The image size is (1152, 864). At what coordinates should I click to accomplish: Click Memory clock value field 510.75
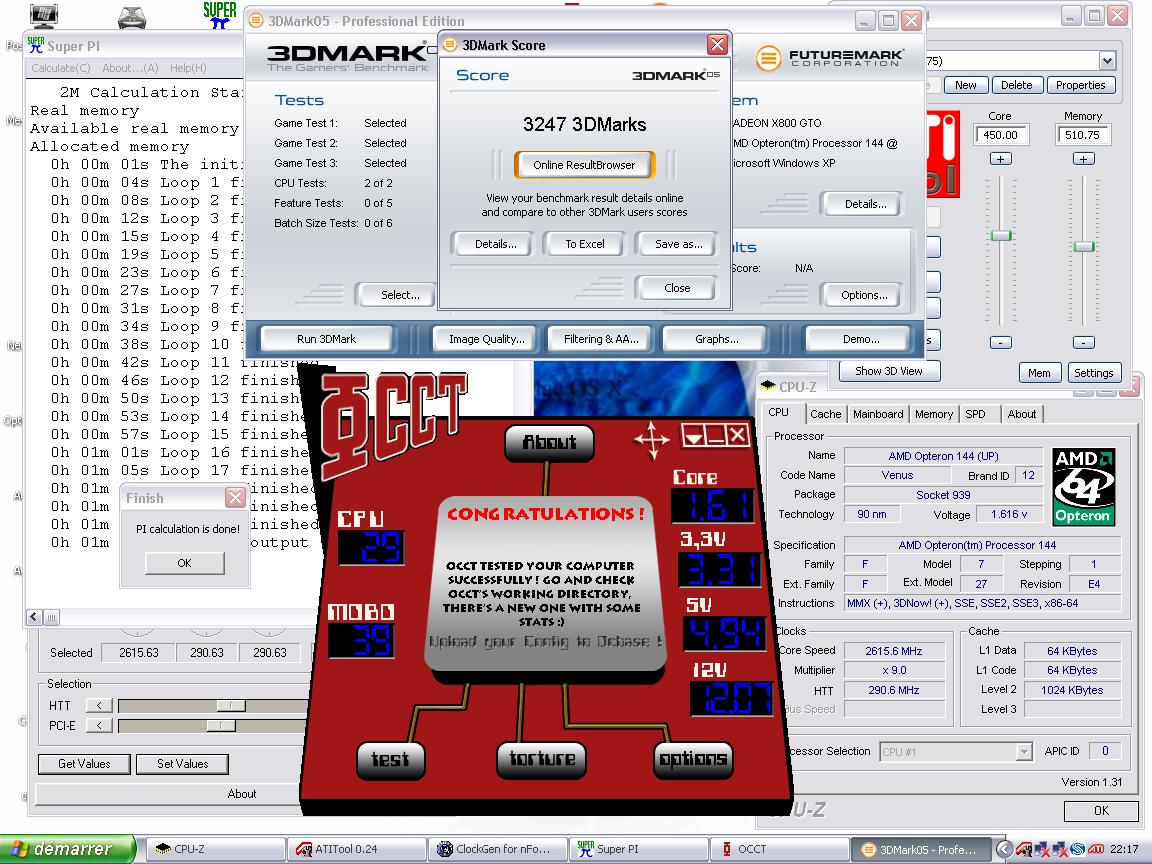pyautogui.click(x=1083, y=135)
